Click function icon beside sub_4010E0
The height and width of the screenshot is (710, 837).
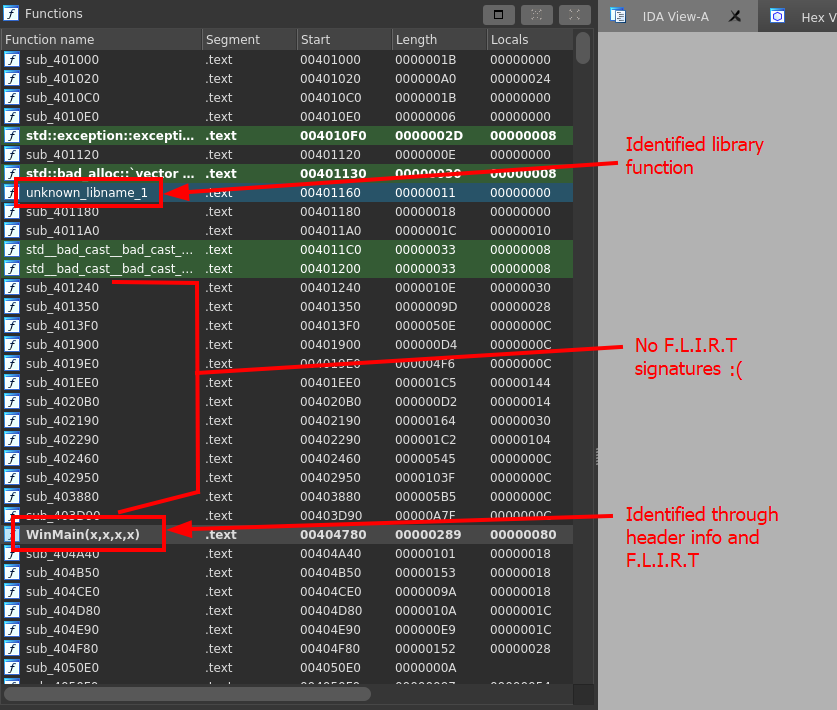[12, 116]
